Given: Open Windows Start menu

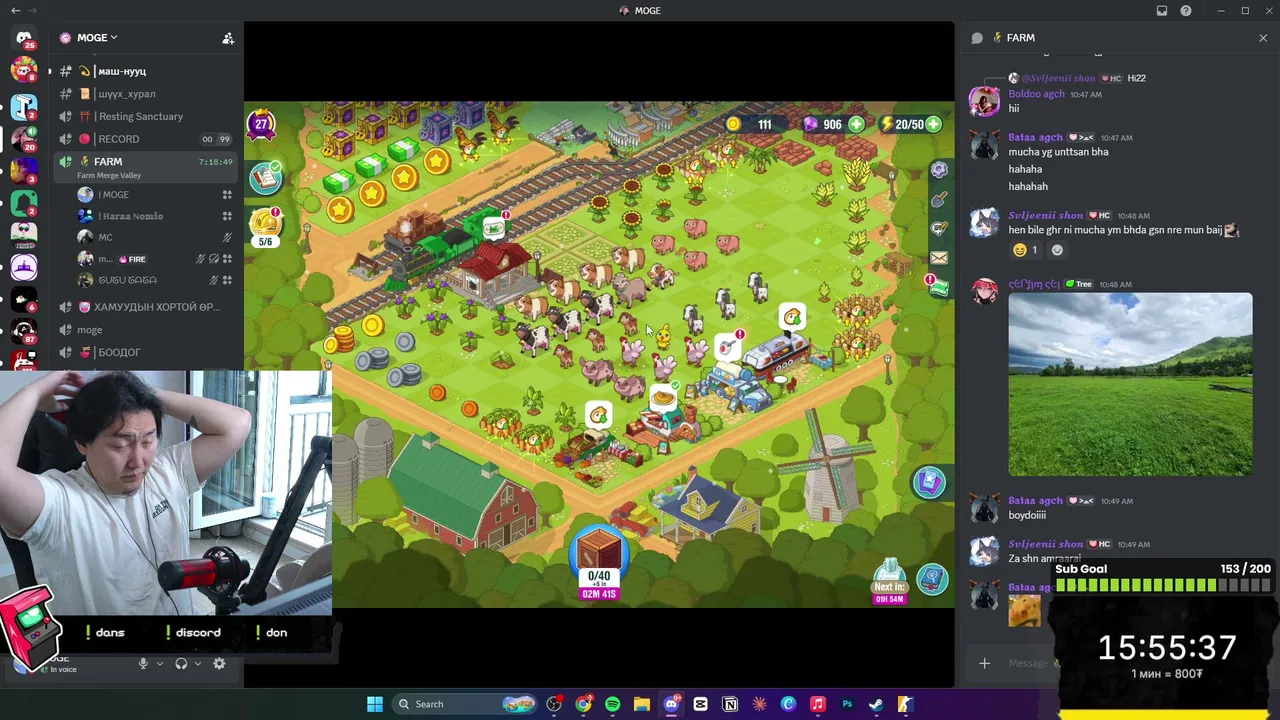Looking at the screenshot, I should (375, 704).
